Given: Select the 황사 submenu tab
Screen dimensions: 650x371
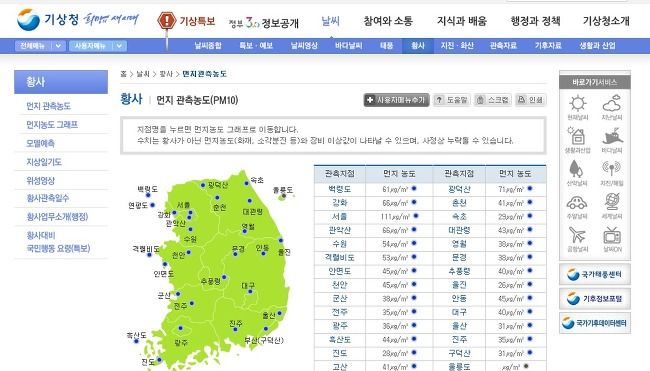Looking at the screenshot, I should pyautogui.click(x=418, y=46).
